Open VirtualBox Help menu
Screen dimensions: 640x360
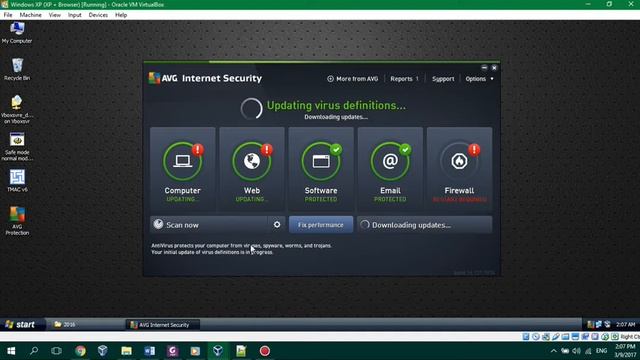(x=121, y=15)
